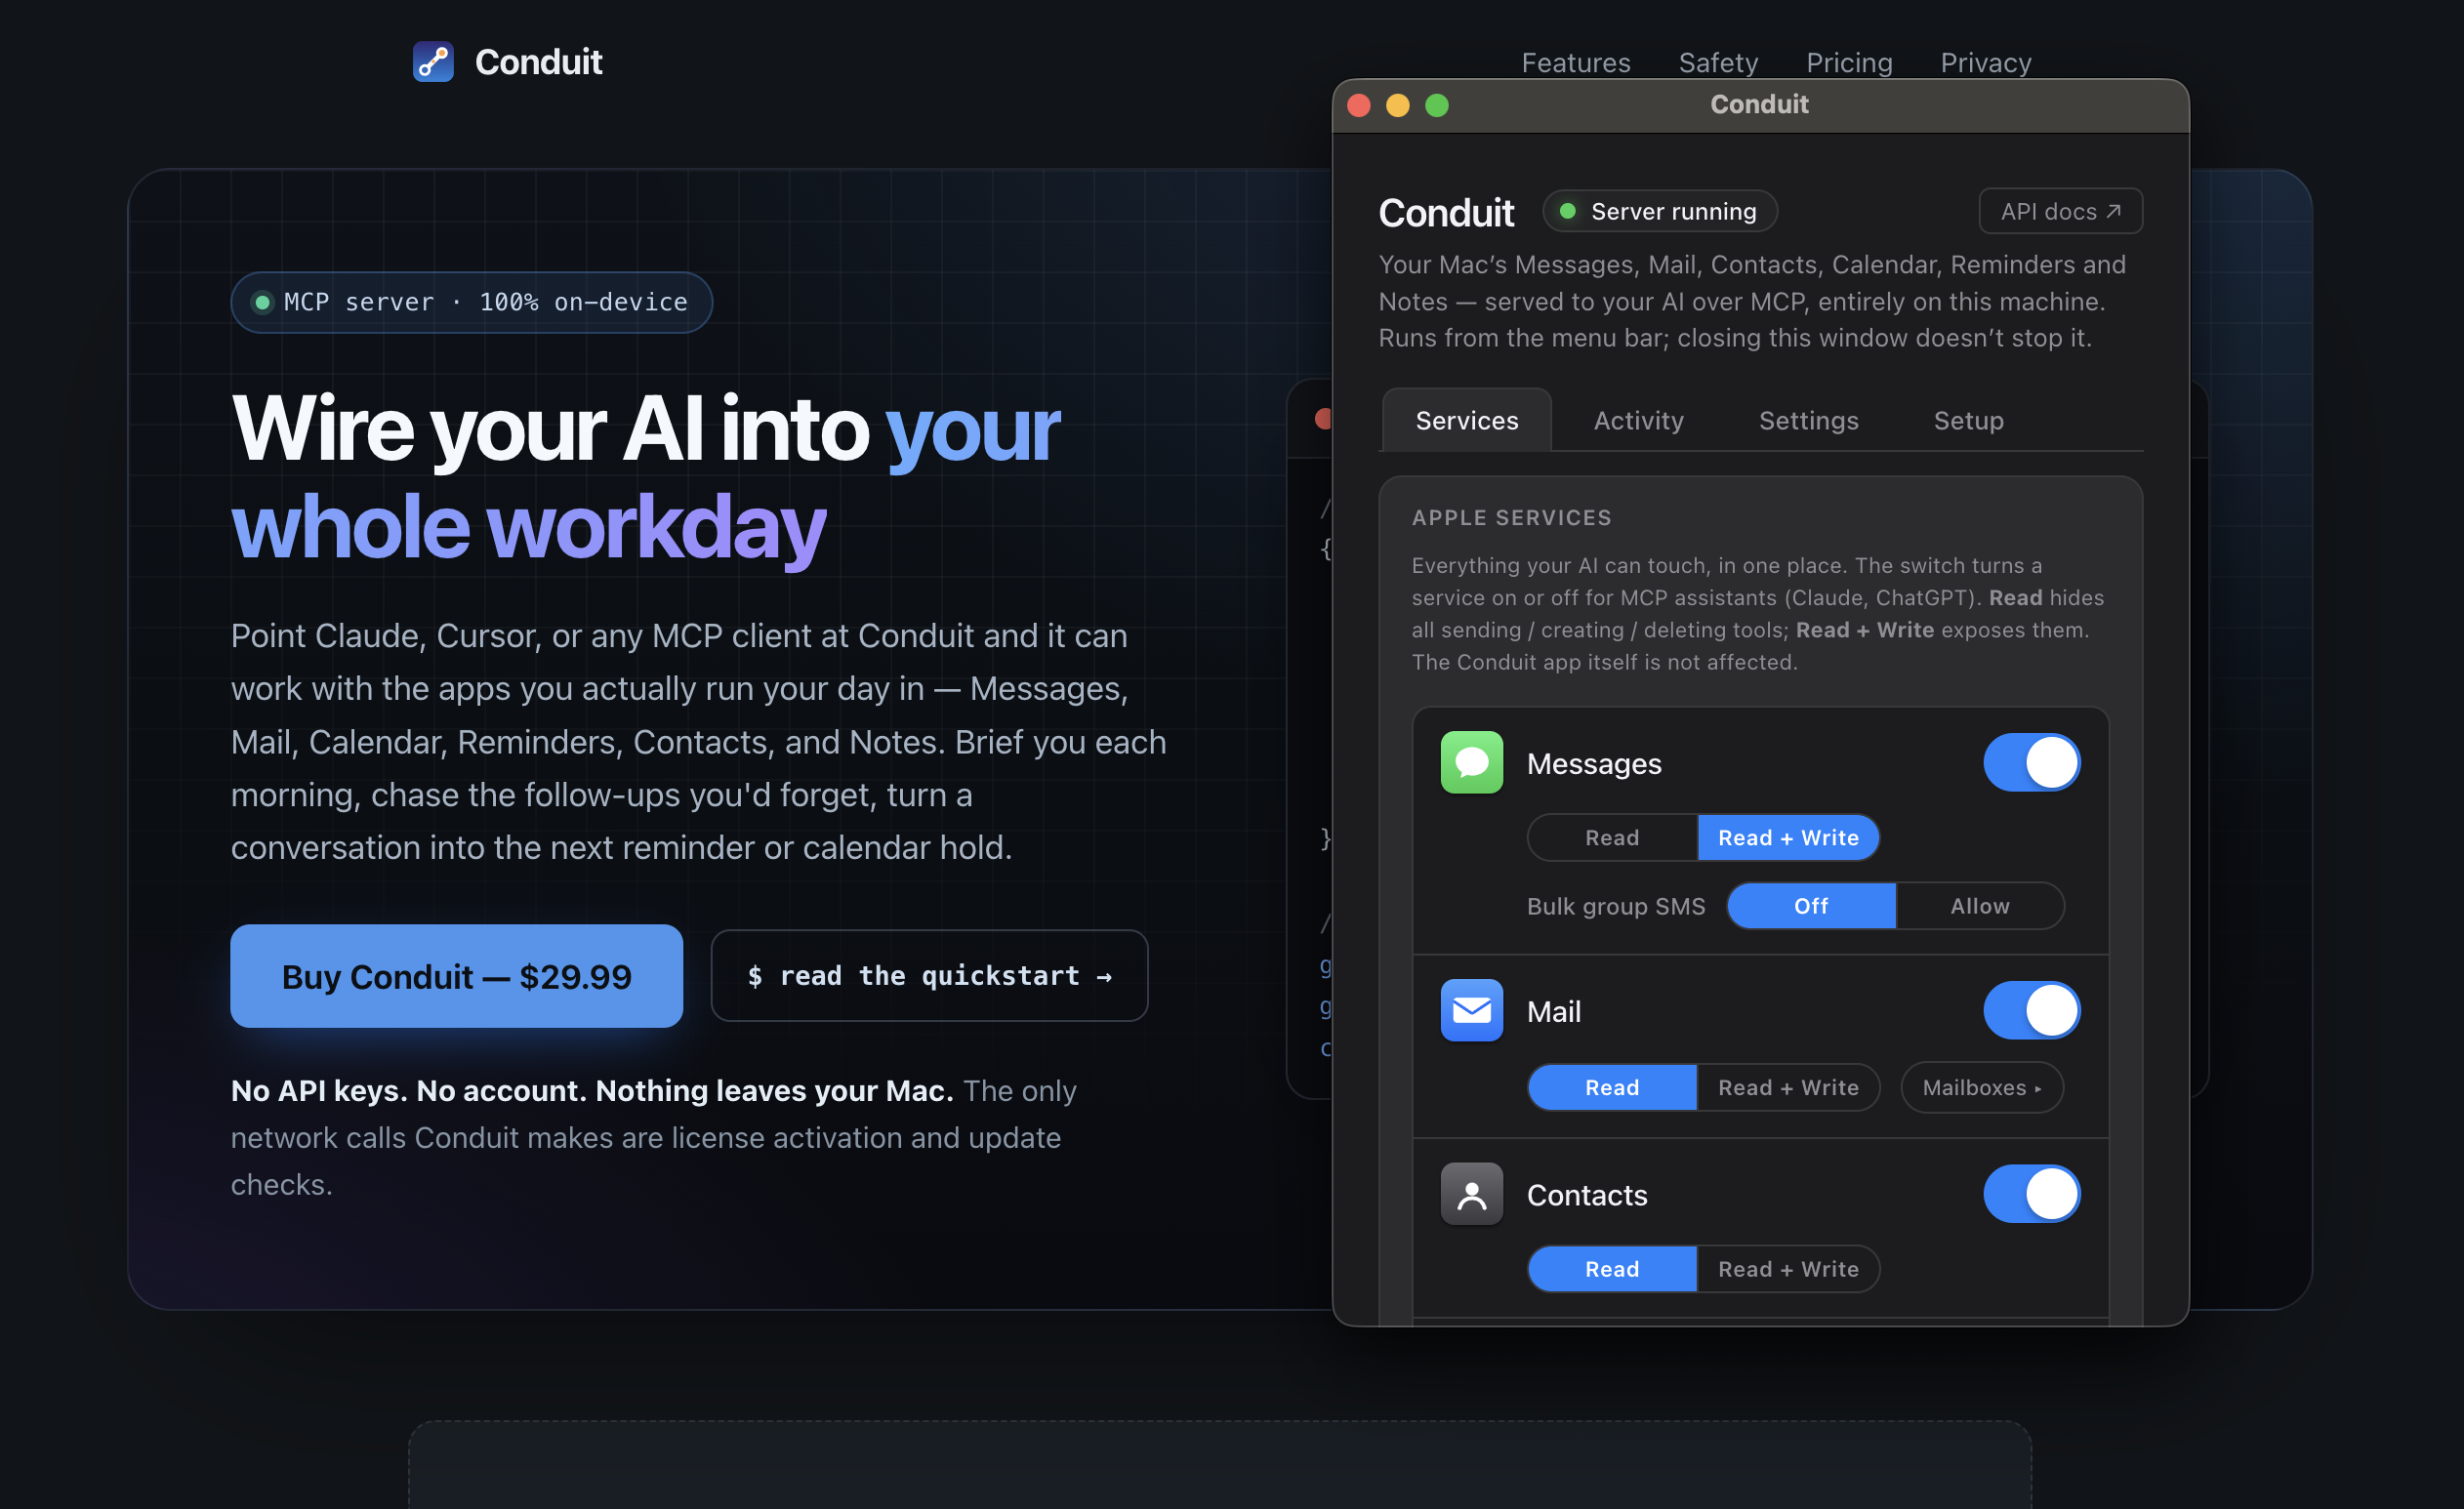This screenshot has height=1509, width=2464.
Task: Set Messages access to Read
Action: tap(1612, 838)
